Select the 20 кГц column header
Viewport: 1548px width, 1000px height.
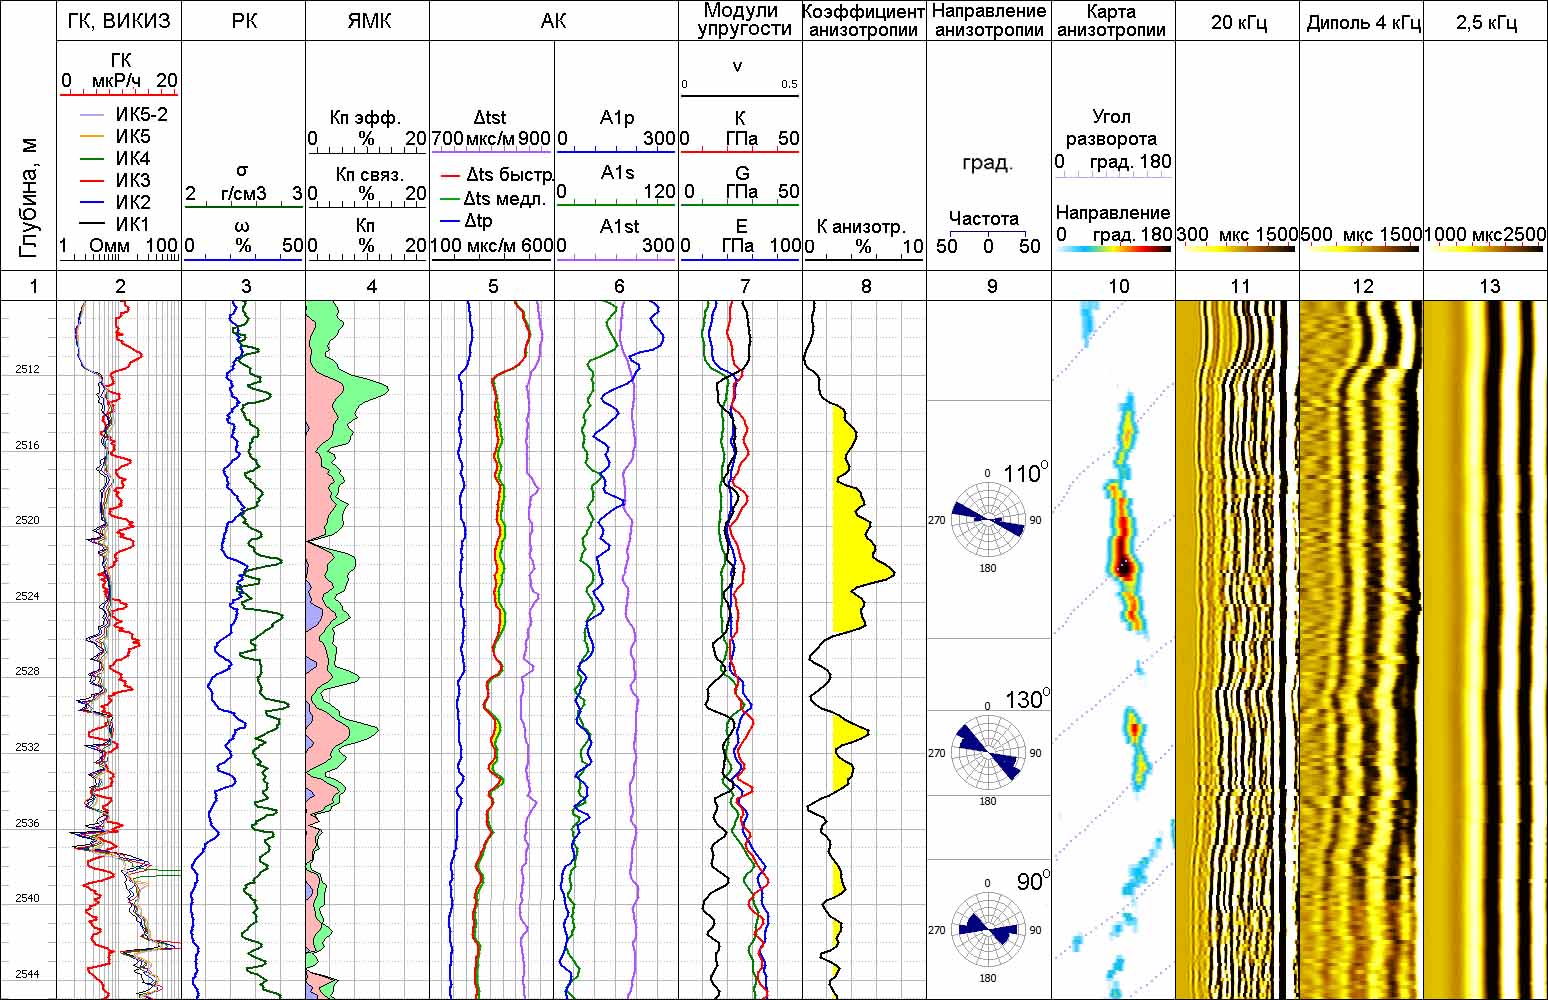pos(1238,22)
